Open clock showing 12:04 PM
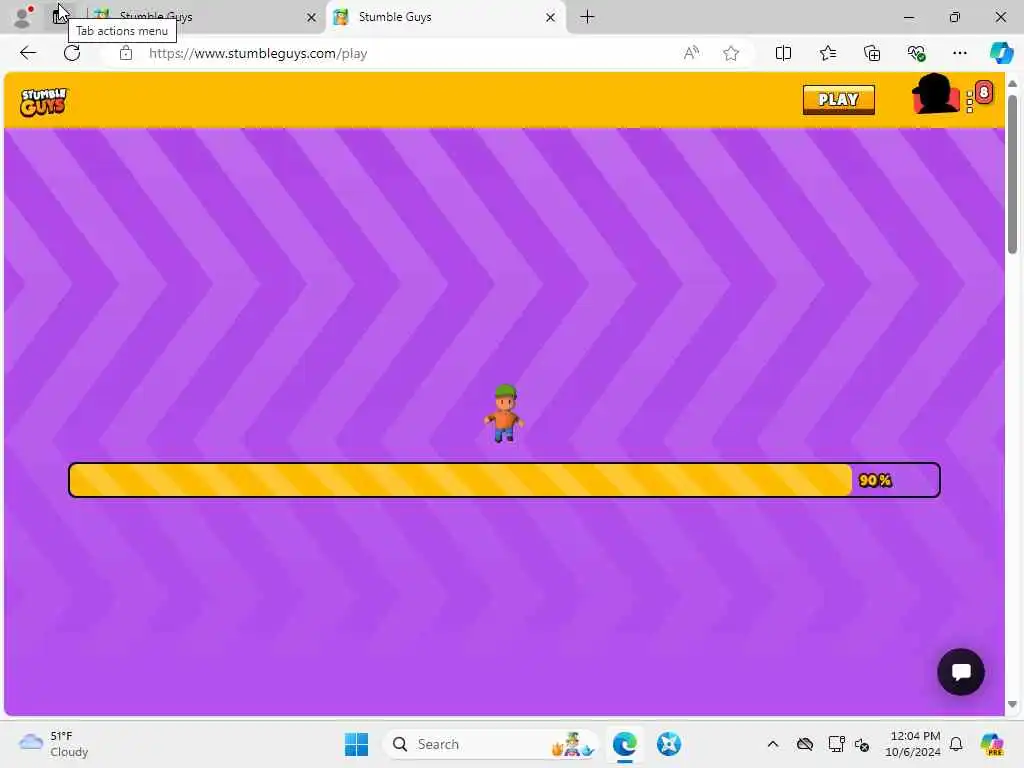Image resolution: width=1024 pixels, height=768 pixels. [913, 744]
